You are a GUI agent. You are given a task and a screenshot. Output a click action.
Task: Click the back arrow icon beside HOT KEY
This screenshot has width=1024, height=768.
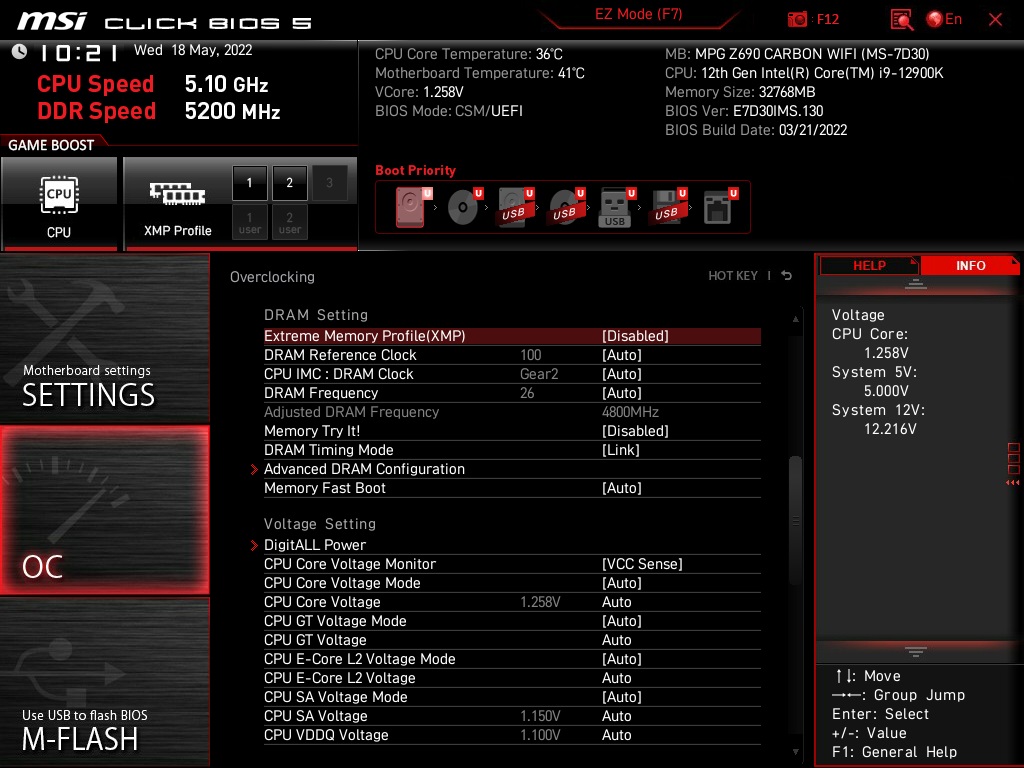787,276
